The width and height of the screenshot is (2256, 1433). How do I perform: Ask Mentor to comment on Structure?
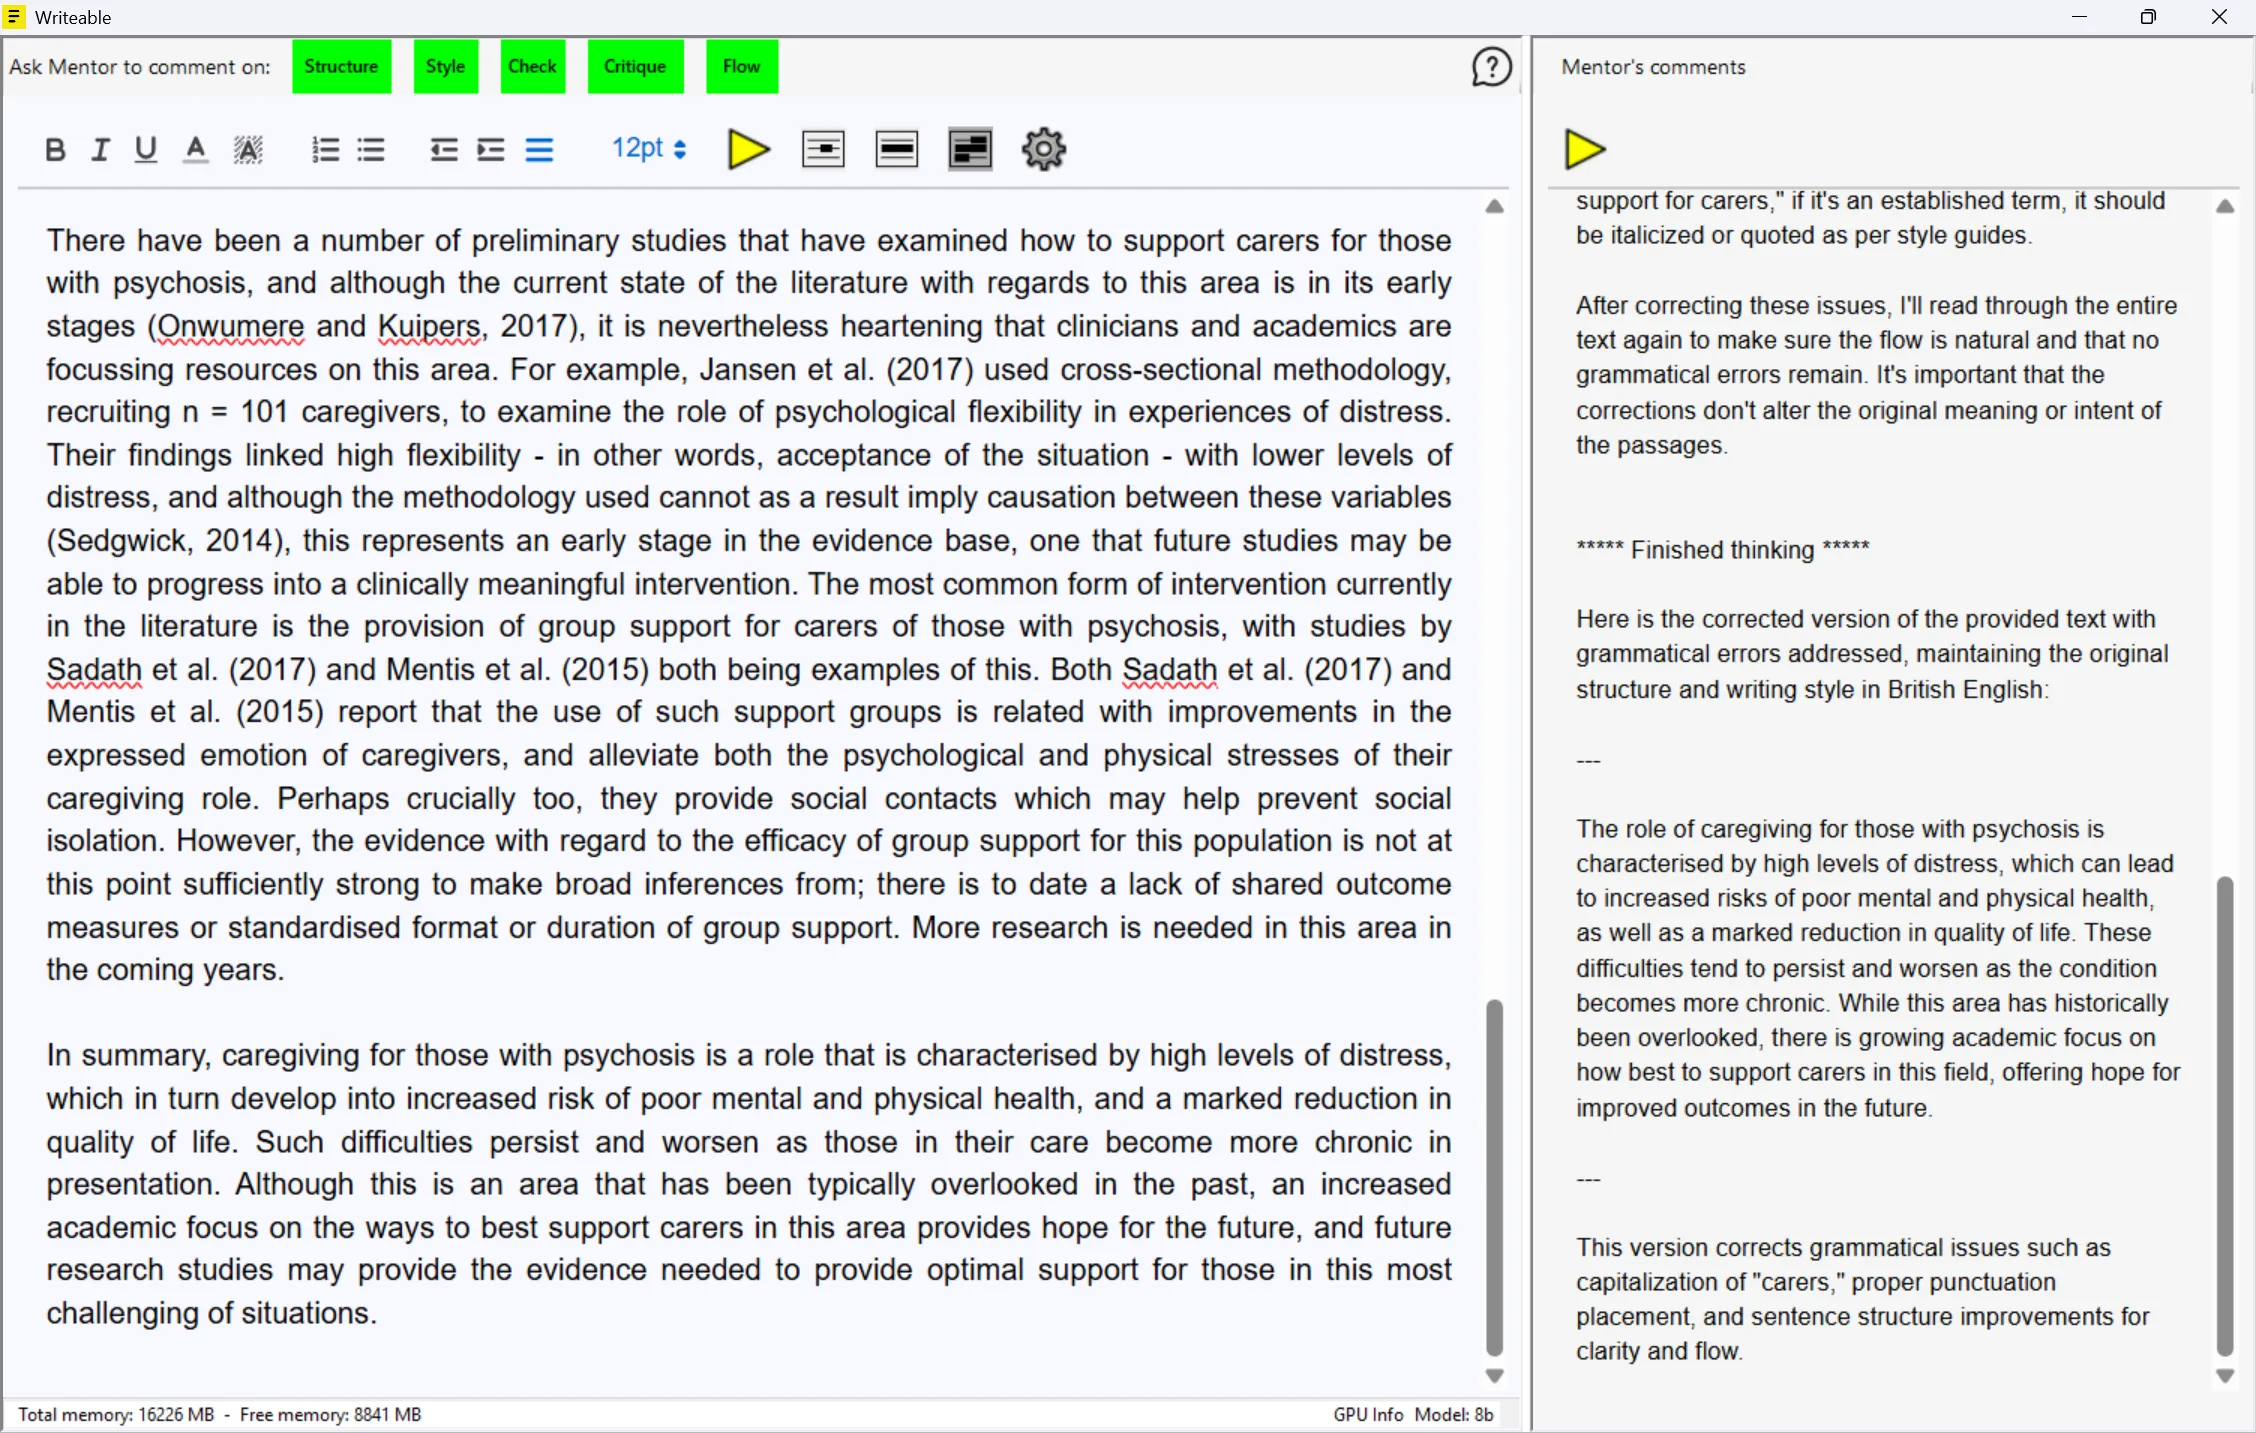point(341,66)
